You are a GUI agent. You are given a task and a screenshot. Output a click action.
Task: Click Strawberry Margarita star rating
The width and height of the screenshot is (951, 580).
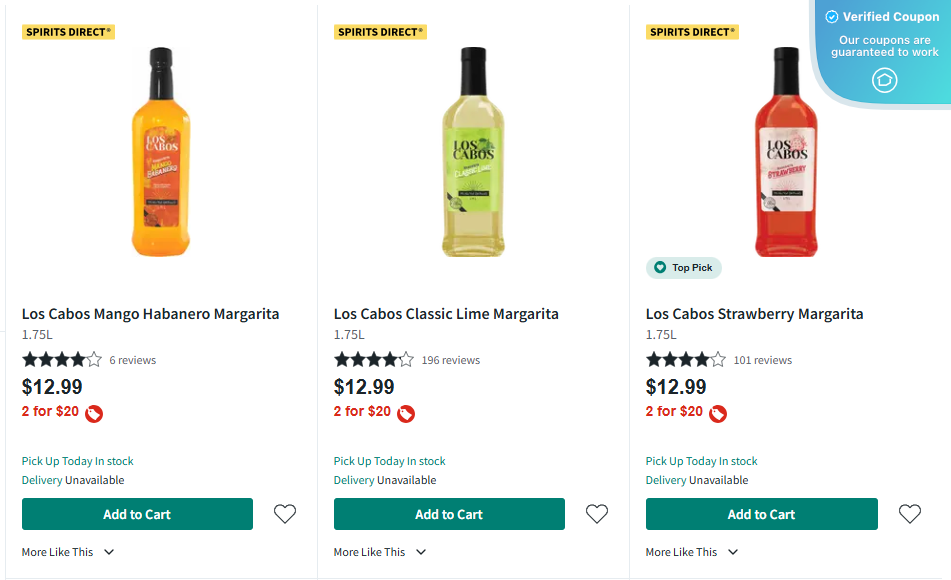pos(686,360)
